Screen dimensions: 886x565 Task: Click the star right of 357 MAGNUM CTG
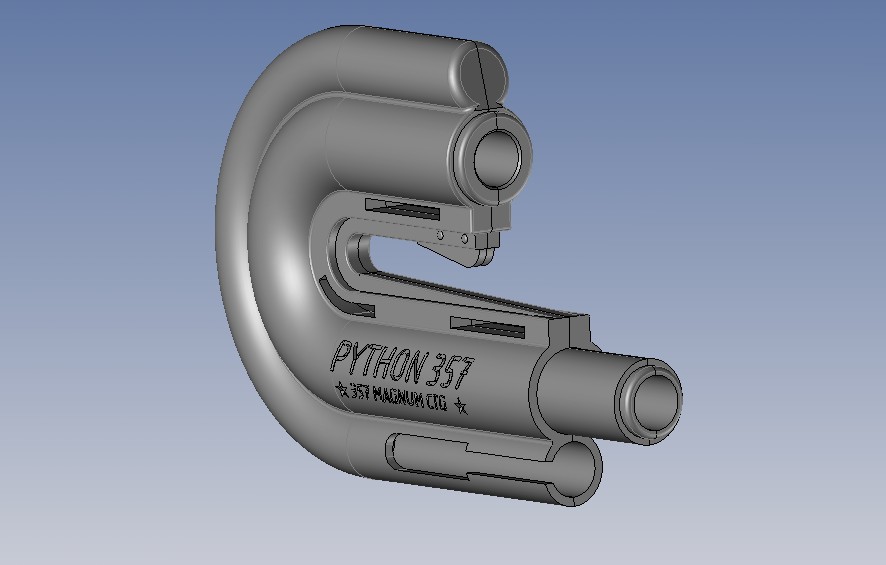tap(461, 406)
